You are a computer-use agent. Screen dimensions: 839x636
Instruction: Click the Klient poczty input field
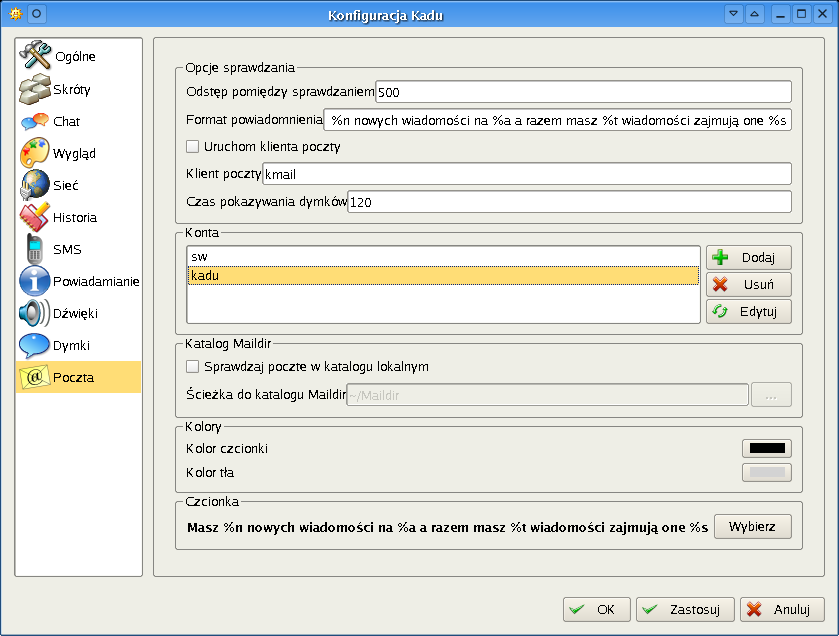pyautogui.click(x=526, y=174)
